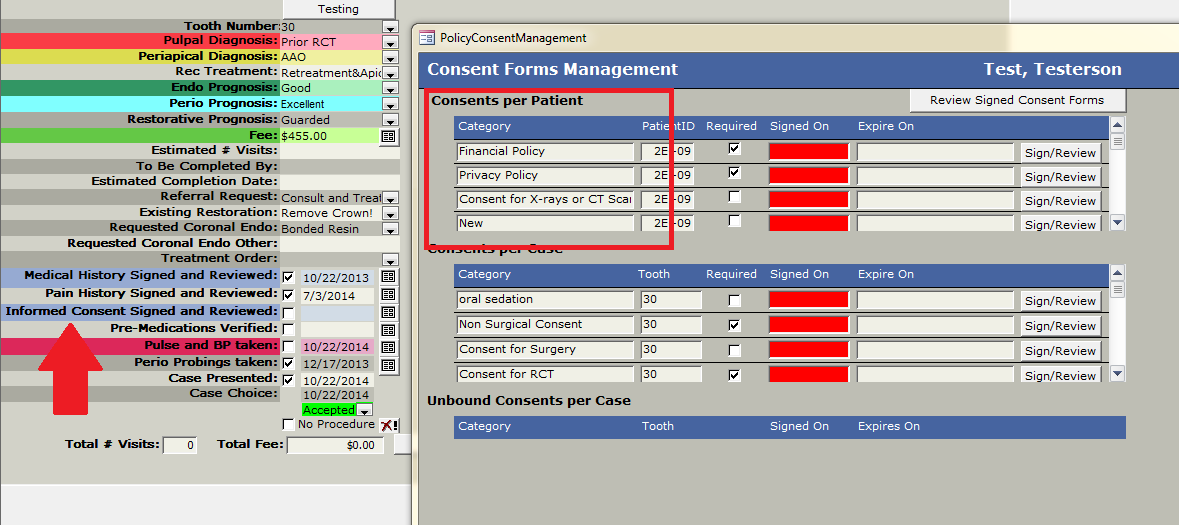Screen dimensions: 1179x525
Task: Click Sign/Review for Privacy Policy
Action: 1060,177
